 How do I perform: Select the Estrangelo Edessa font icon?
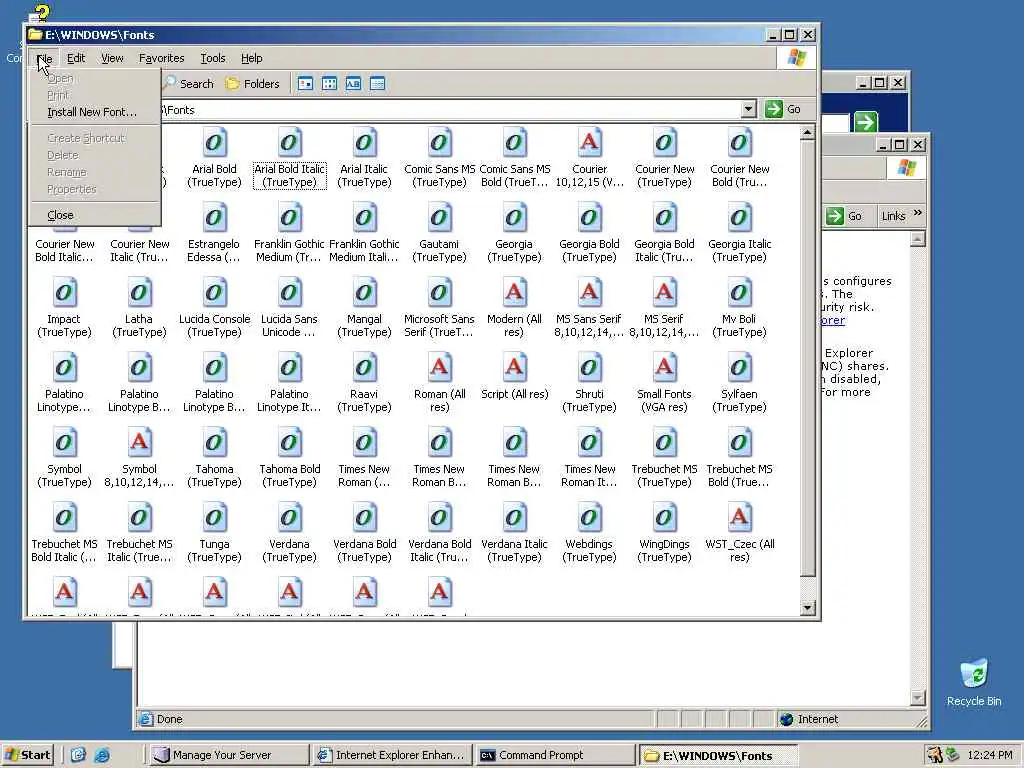coord(214,217)
